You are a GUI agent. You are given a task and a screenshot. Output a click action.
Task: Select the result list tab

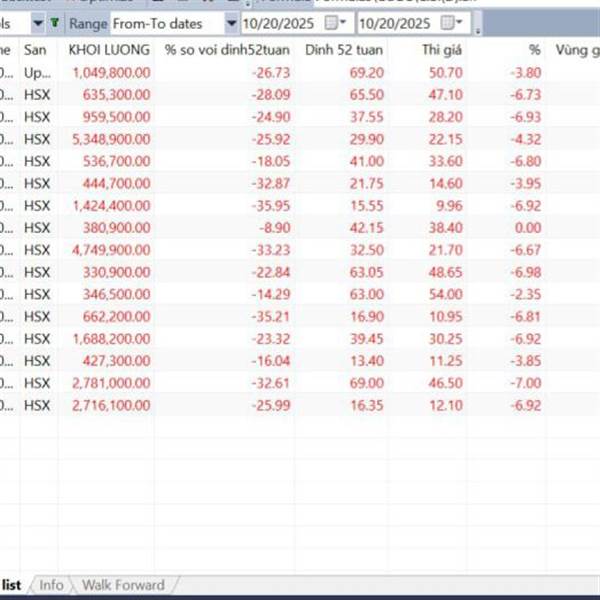[12, 585]
